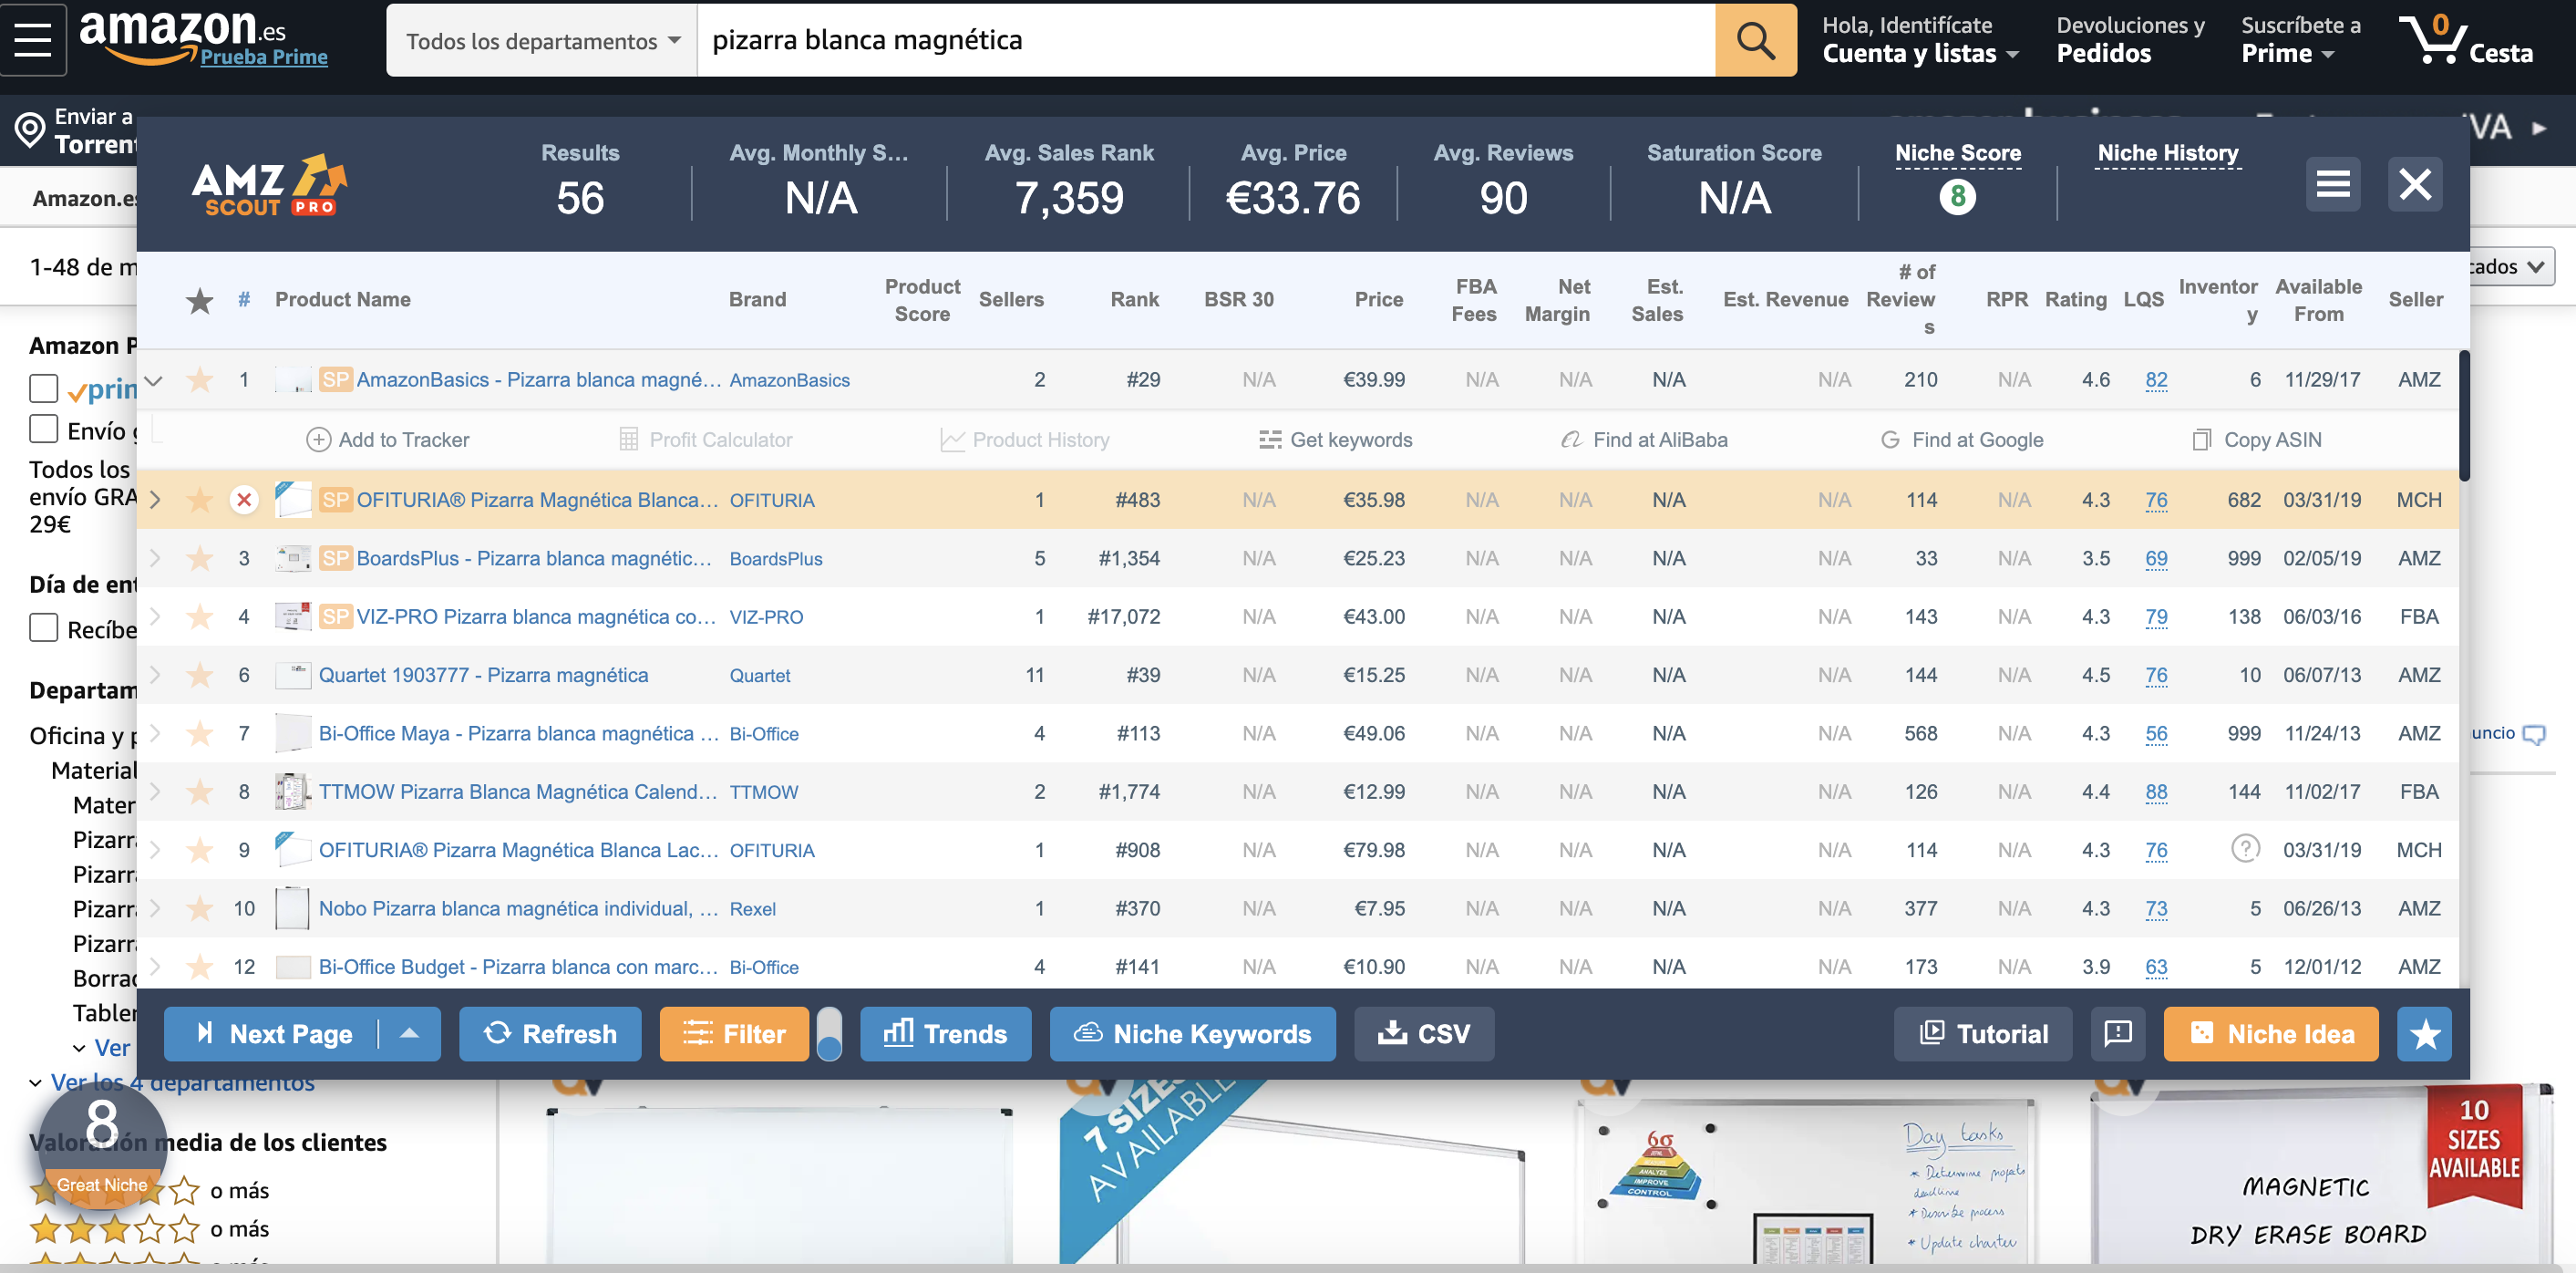Favorite the AmazonBasics product star
2576x1273 pixels.
[x=200, y=380]
